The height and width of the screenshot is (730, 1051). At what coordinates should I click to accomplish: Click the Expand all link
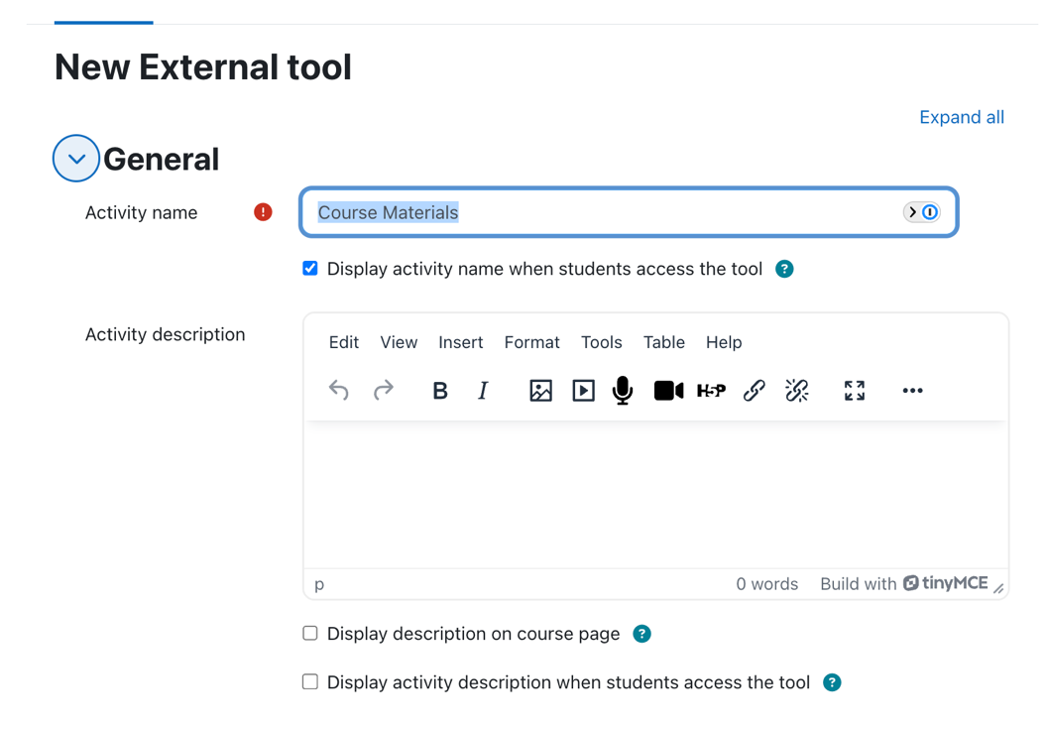[x=961, y=117]
